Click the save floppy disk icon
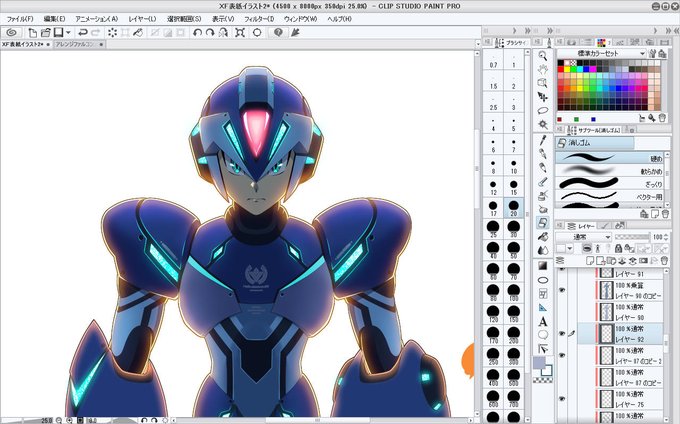Image resolution: width=680 pixels, height=424 pixels. pyautogui.click(x=58, y=33)
